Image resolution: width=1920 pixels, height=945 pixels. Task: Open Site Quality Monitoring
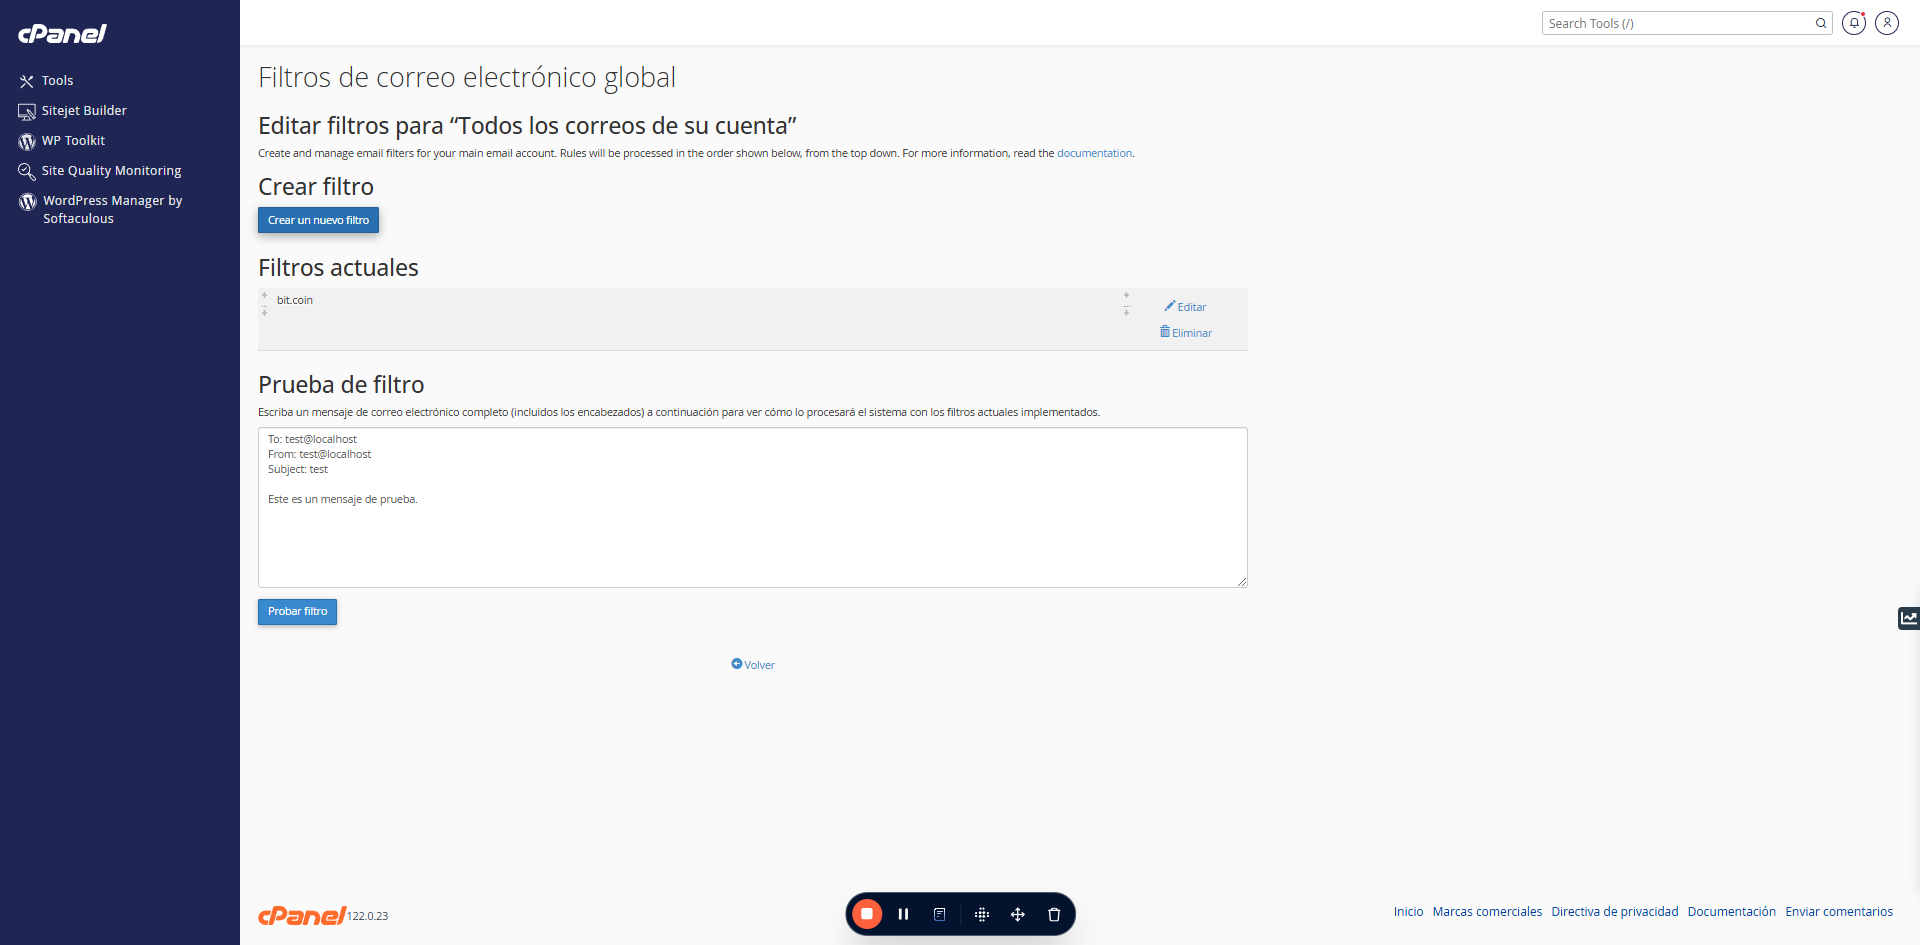point(111,171)
